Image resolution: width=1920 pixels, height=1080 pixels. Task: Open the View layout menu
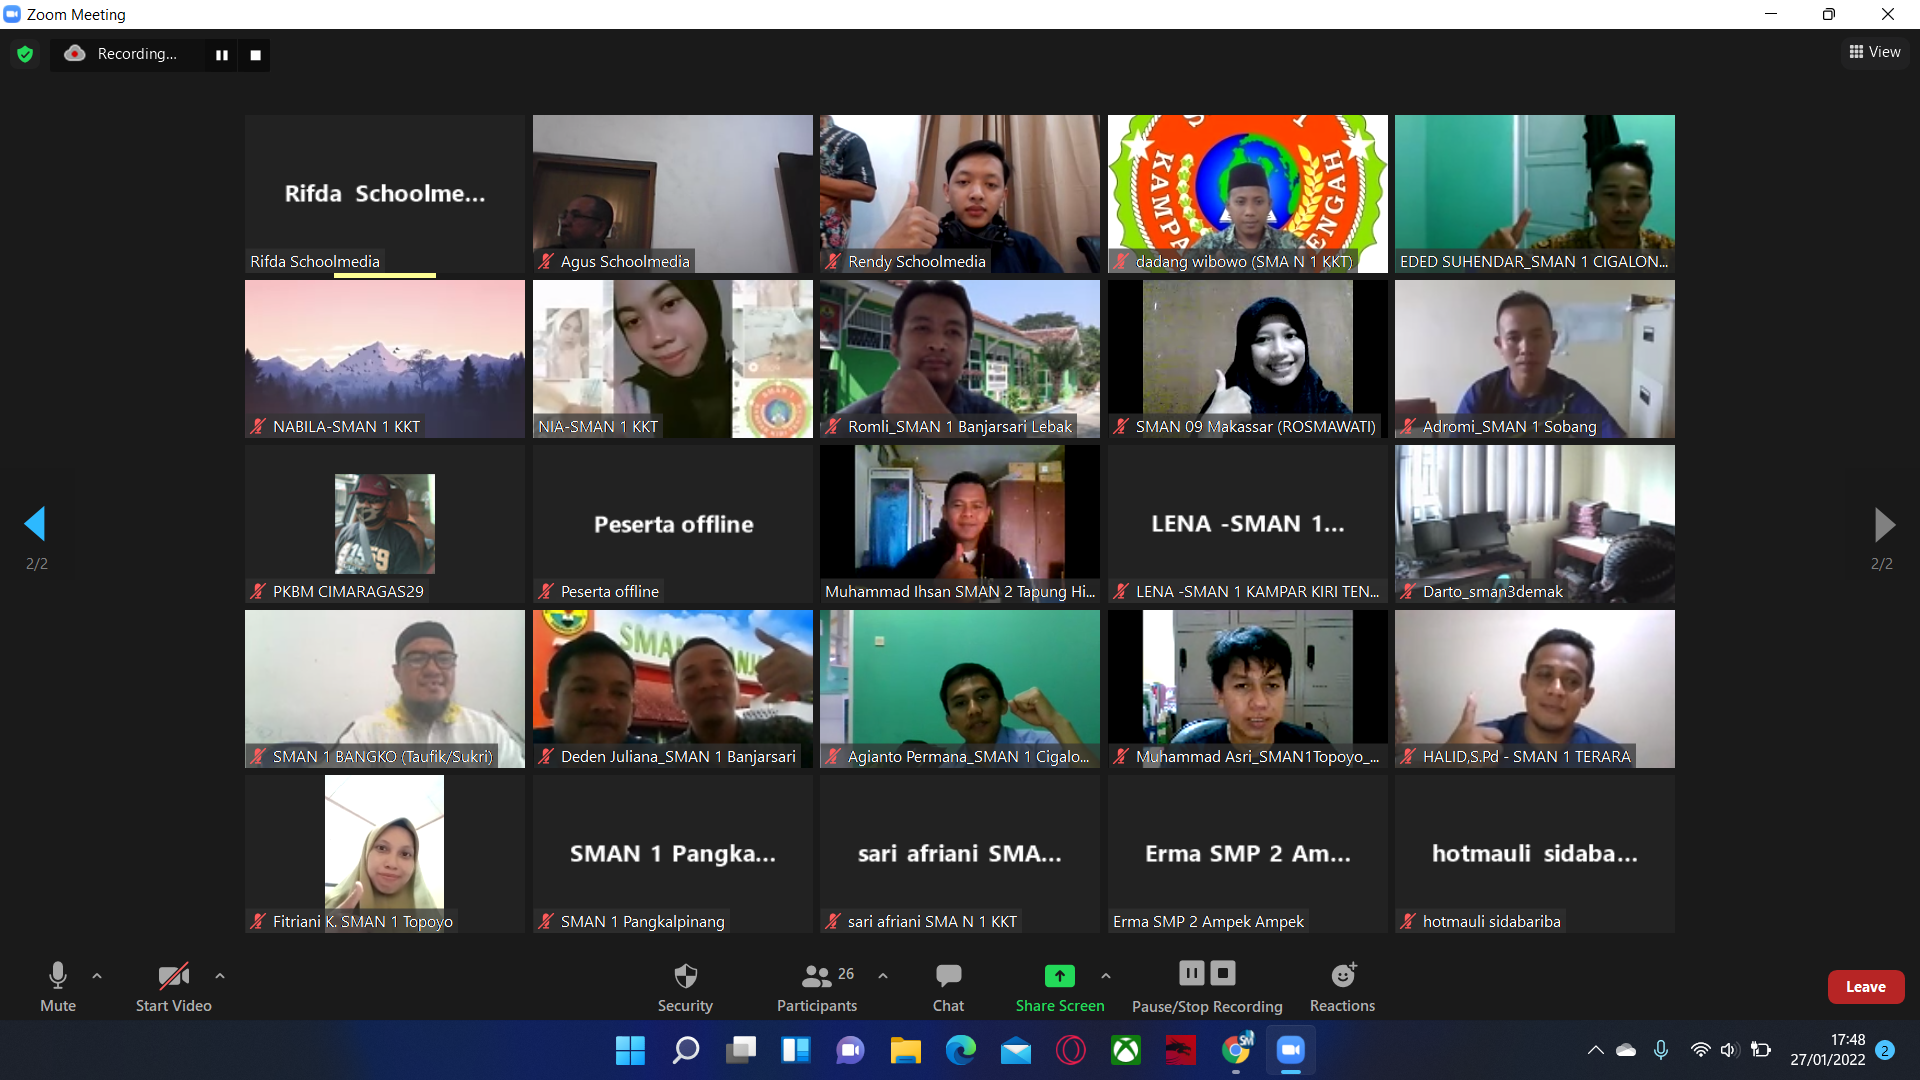pyautogui.click(x=1875, y=52)
